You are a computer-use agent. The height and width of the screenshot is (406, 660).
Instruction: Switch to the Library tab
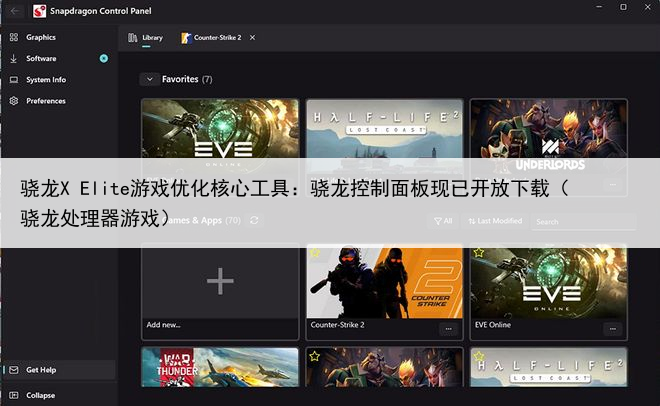click(x=146, y=37)
